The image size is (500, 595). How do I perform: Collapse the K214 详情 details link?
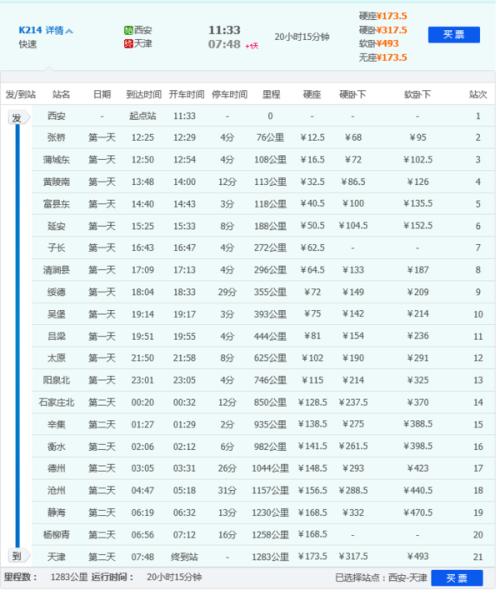click(46, 30)
